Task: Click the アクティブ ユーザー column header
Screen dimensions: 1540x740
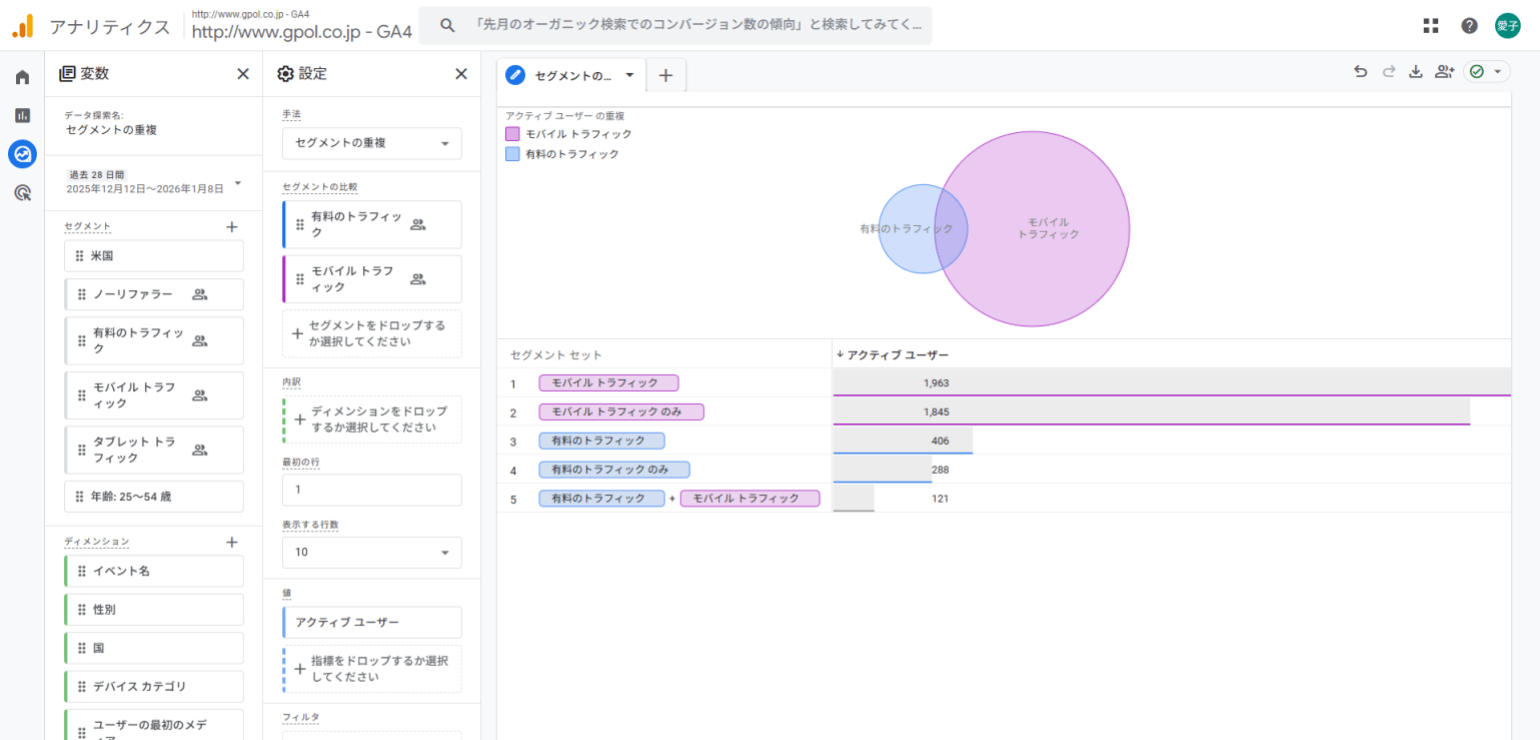Action: click(x=897, y=355)
